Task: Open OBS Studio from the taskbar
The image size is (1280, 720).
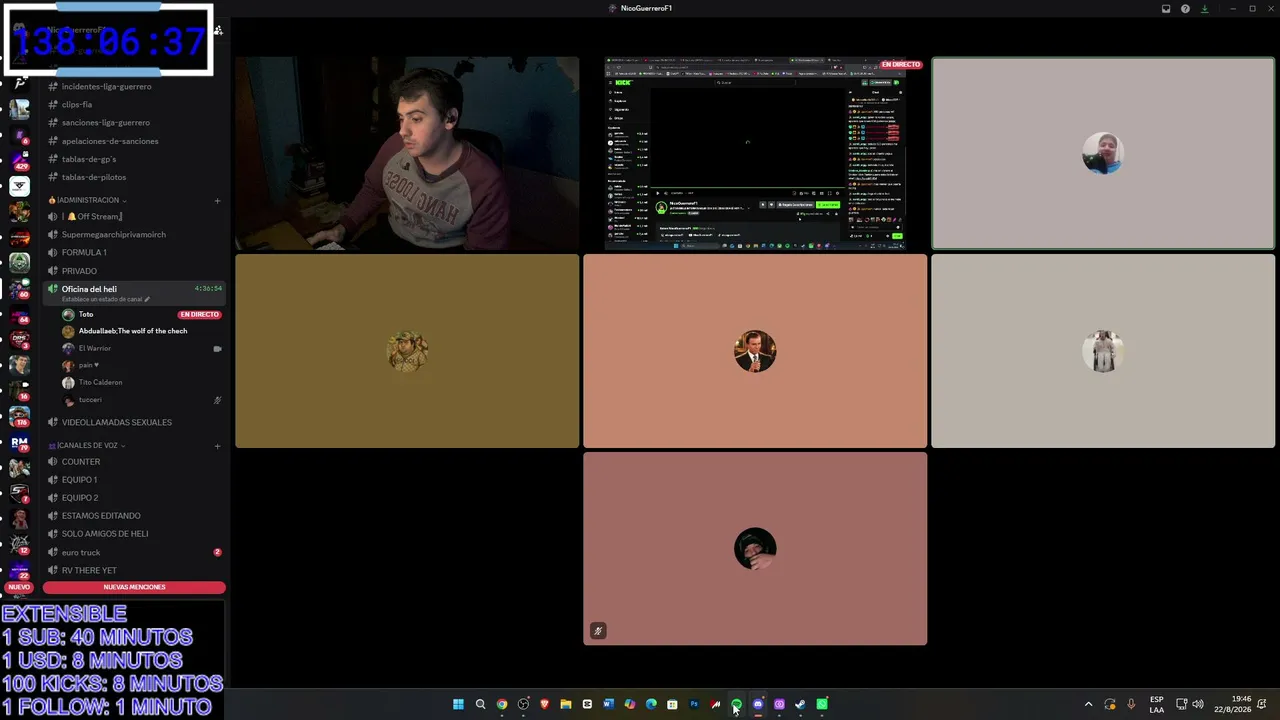Action: [523, 704]
